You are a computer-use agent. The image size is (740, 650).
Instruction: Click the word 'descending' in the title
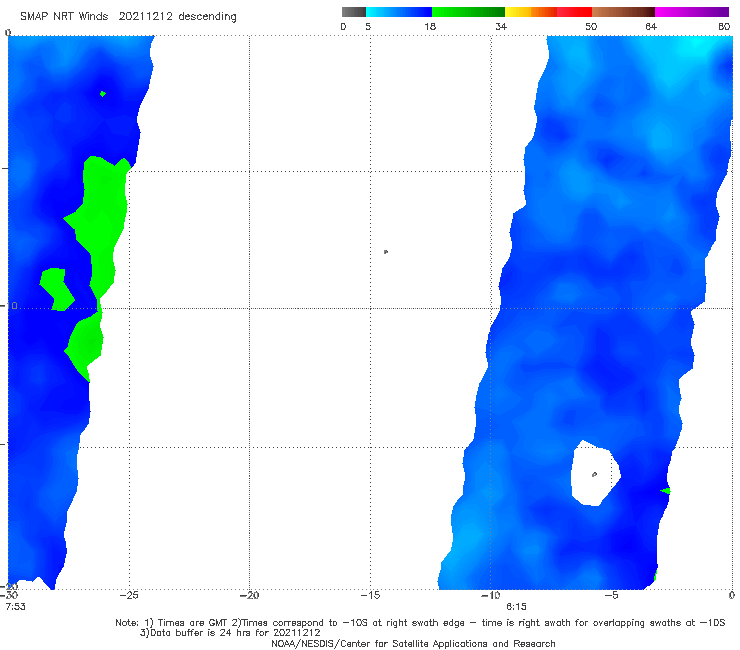208,17
